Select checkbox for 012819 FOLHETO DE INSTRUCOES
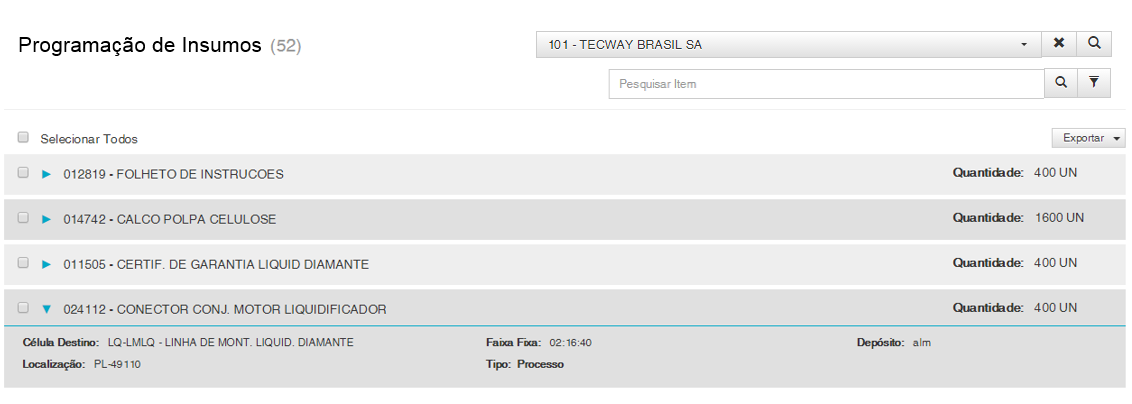 point(23,173)
